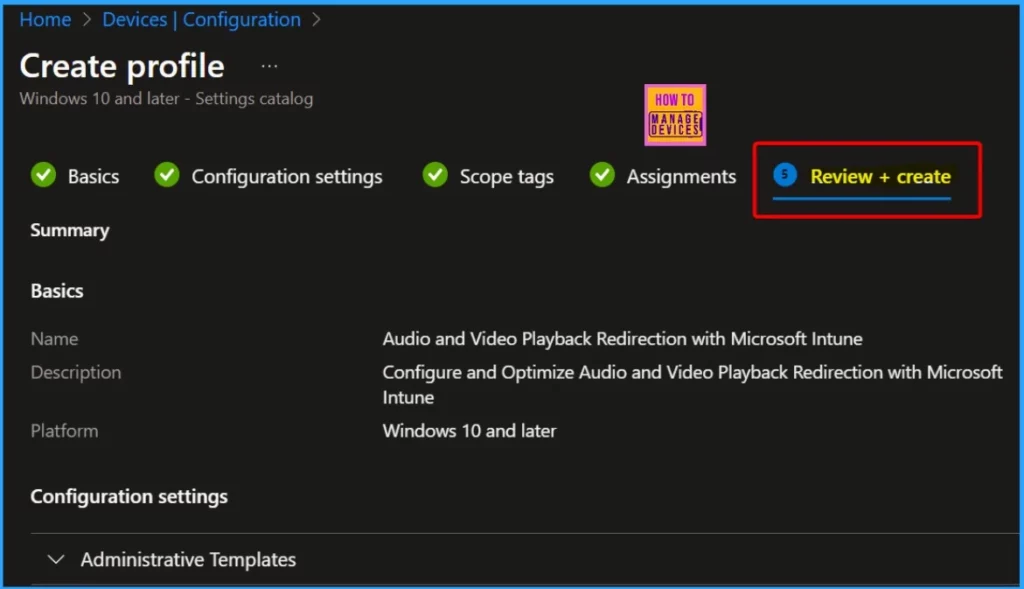This screenshot has height=589, width=1024.
Task: Go to the Scope tags step
Action: pyautogui.click(x=507, y=177)
